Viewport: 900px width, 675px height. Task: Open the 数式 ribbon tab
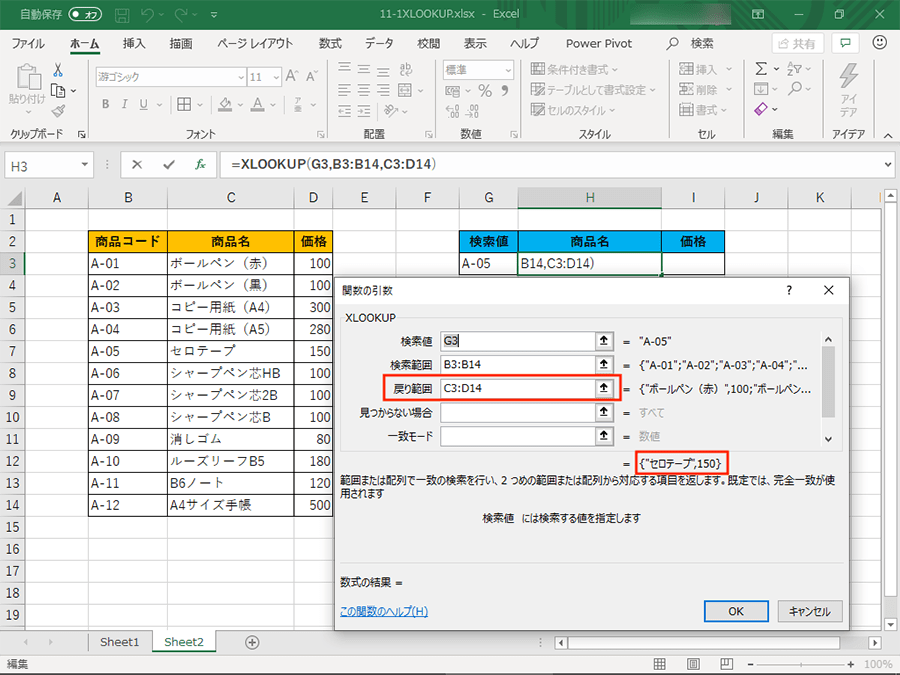(x=330, y=43)
